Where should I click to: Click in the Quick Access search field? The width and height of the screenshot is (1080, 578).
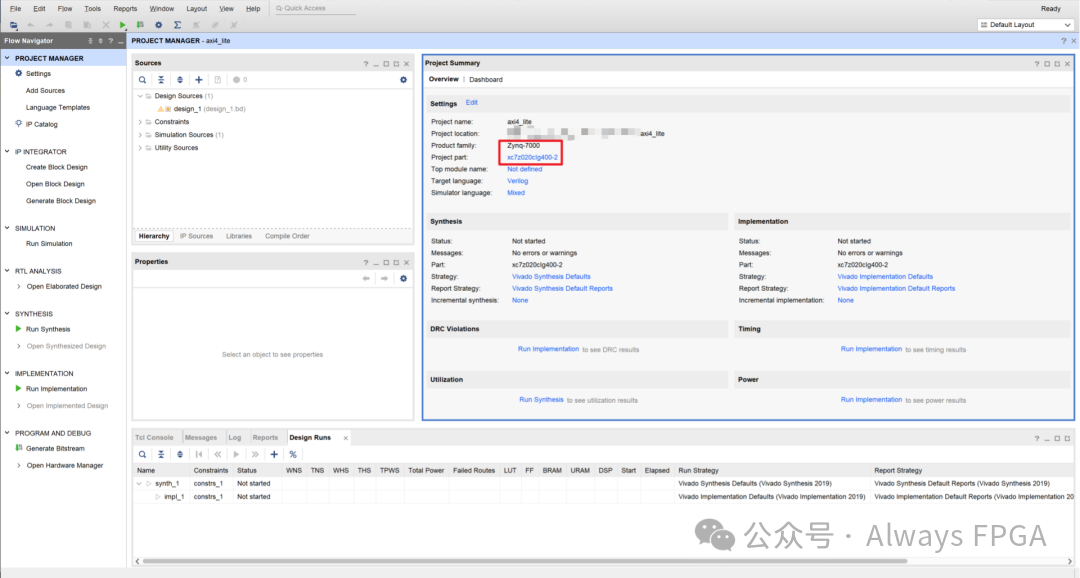(315, 9)
